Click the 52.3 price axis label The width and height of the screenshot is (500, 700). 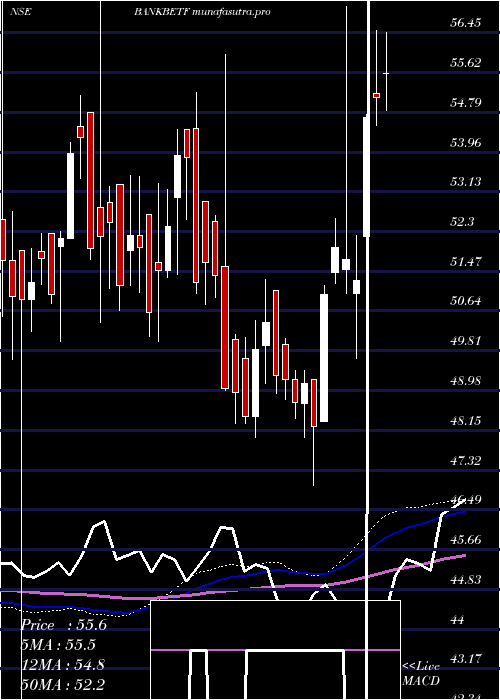[x=462, y=221]
